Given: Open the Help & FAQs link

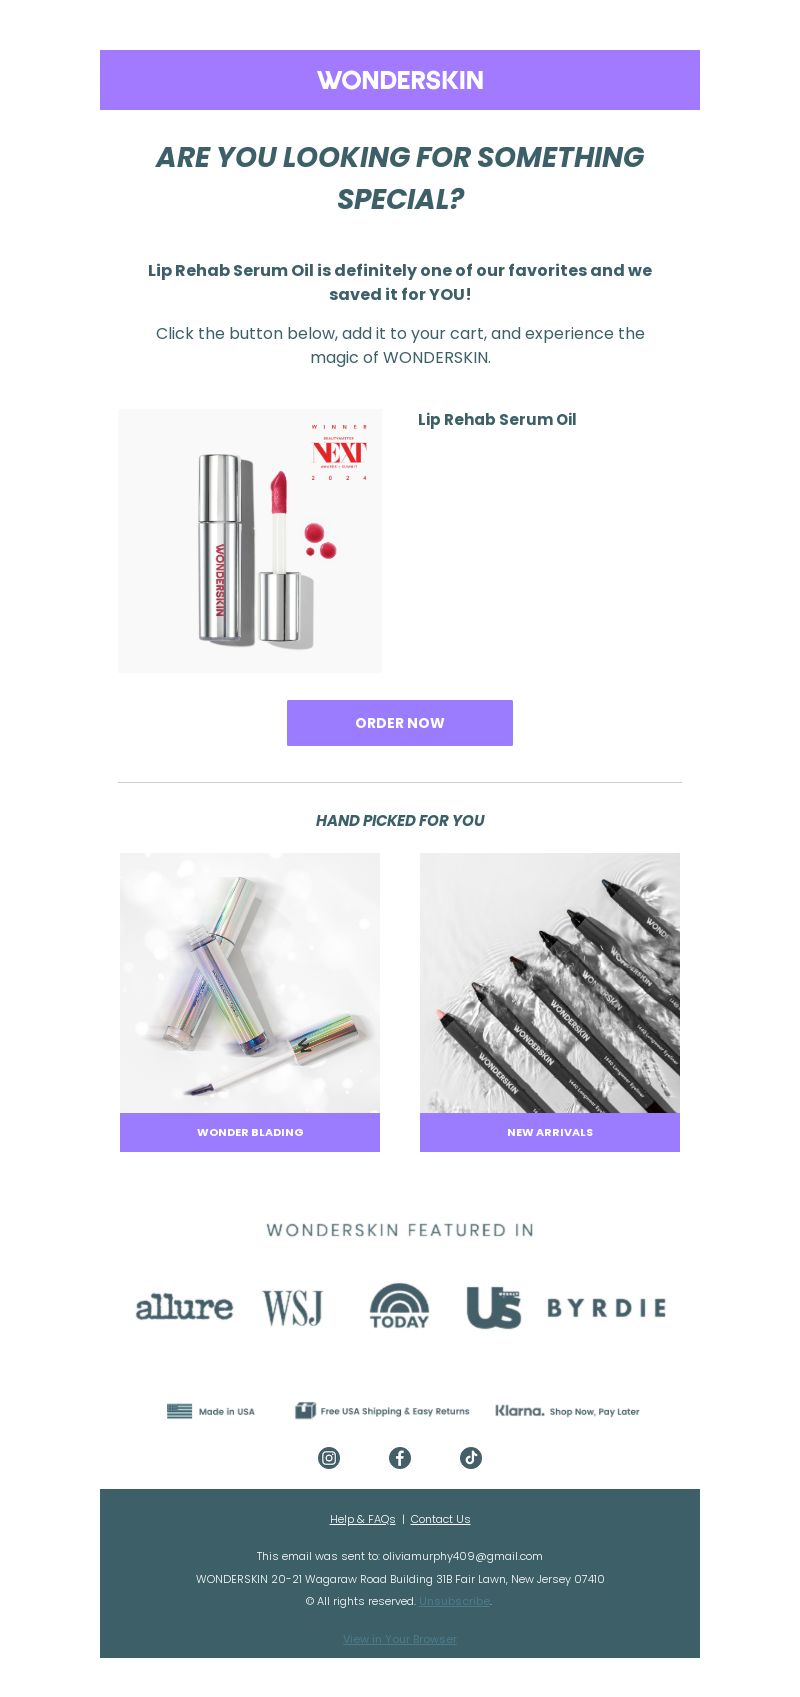Looking at the screenshot, I should point(363,1519).
